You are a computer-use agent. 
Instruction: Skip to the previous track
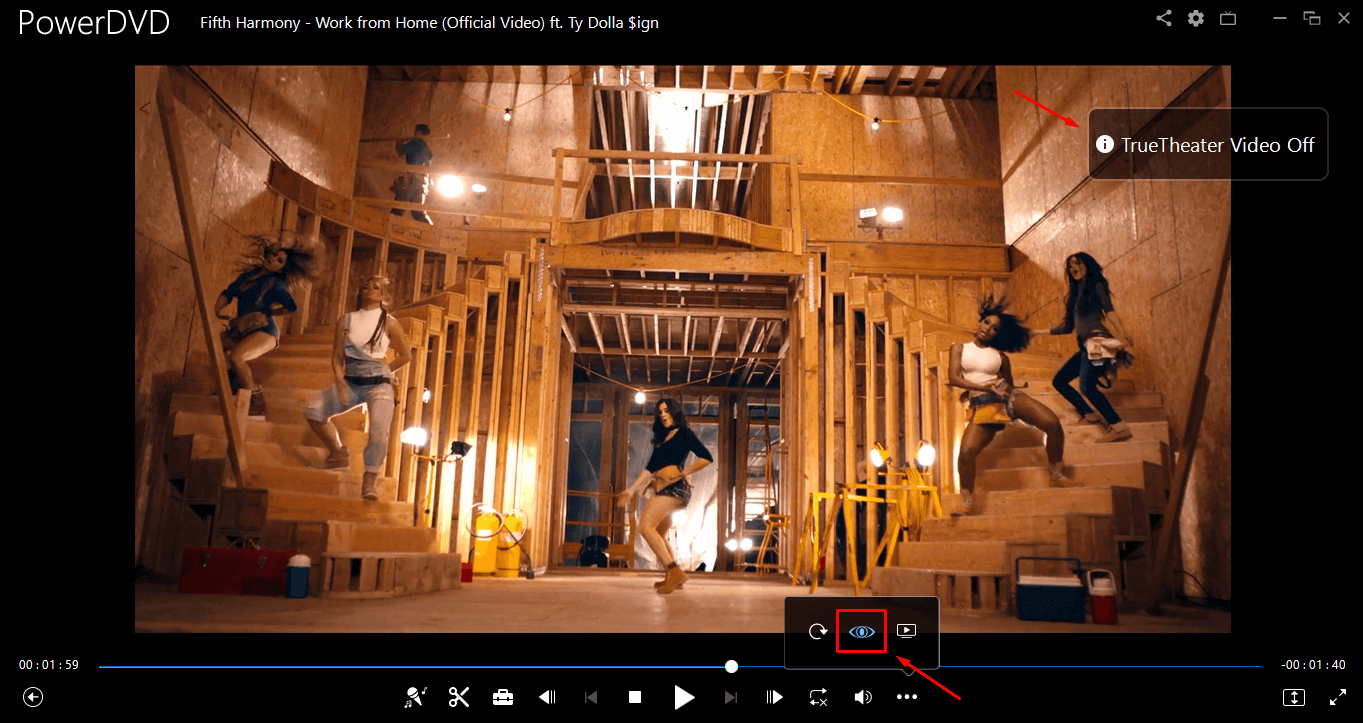coord(591,697)
